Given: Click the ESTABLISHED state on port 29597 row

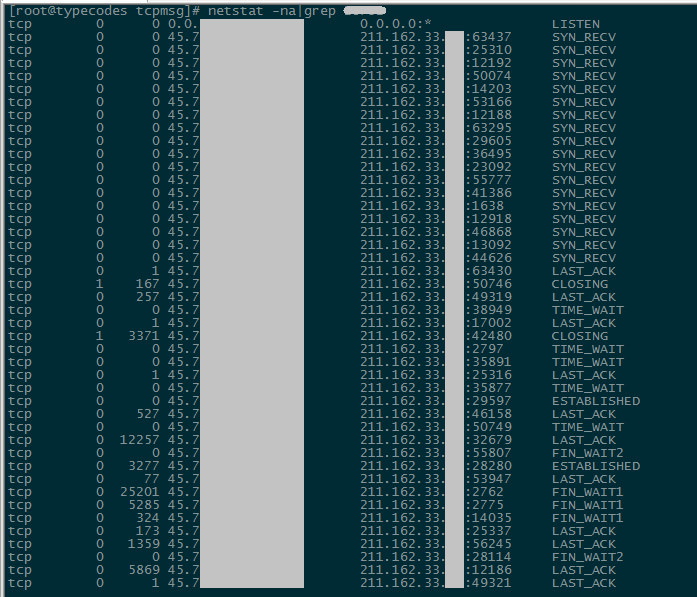Looking at the screenshot, I should [596, 401].
